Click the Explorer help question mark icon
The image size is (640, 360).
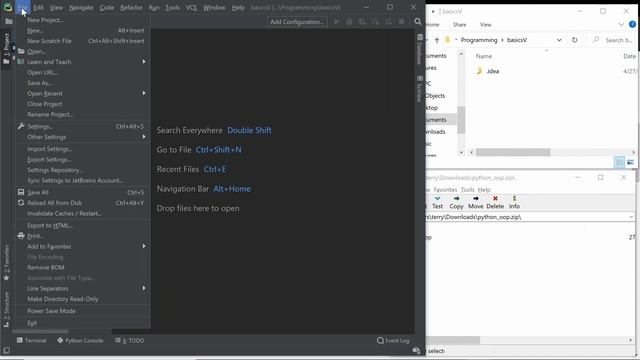tap(632, 24)
